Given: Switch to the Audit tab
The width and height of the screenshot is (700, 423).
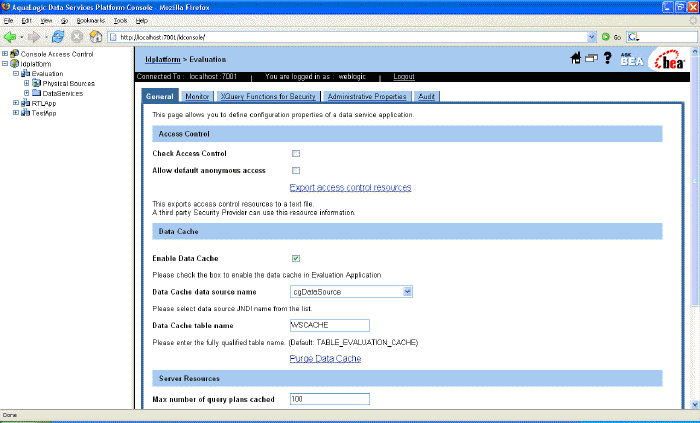Looking at the screenshot, I should (426, 96).
